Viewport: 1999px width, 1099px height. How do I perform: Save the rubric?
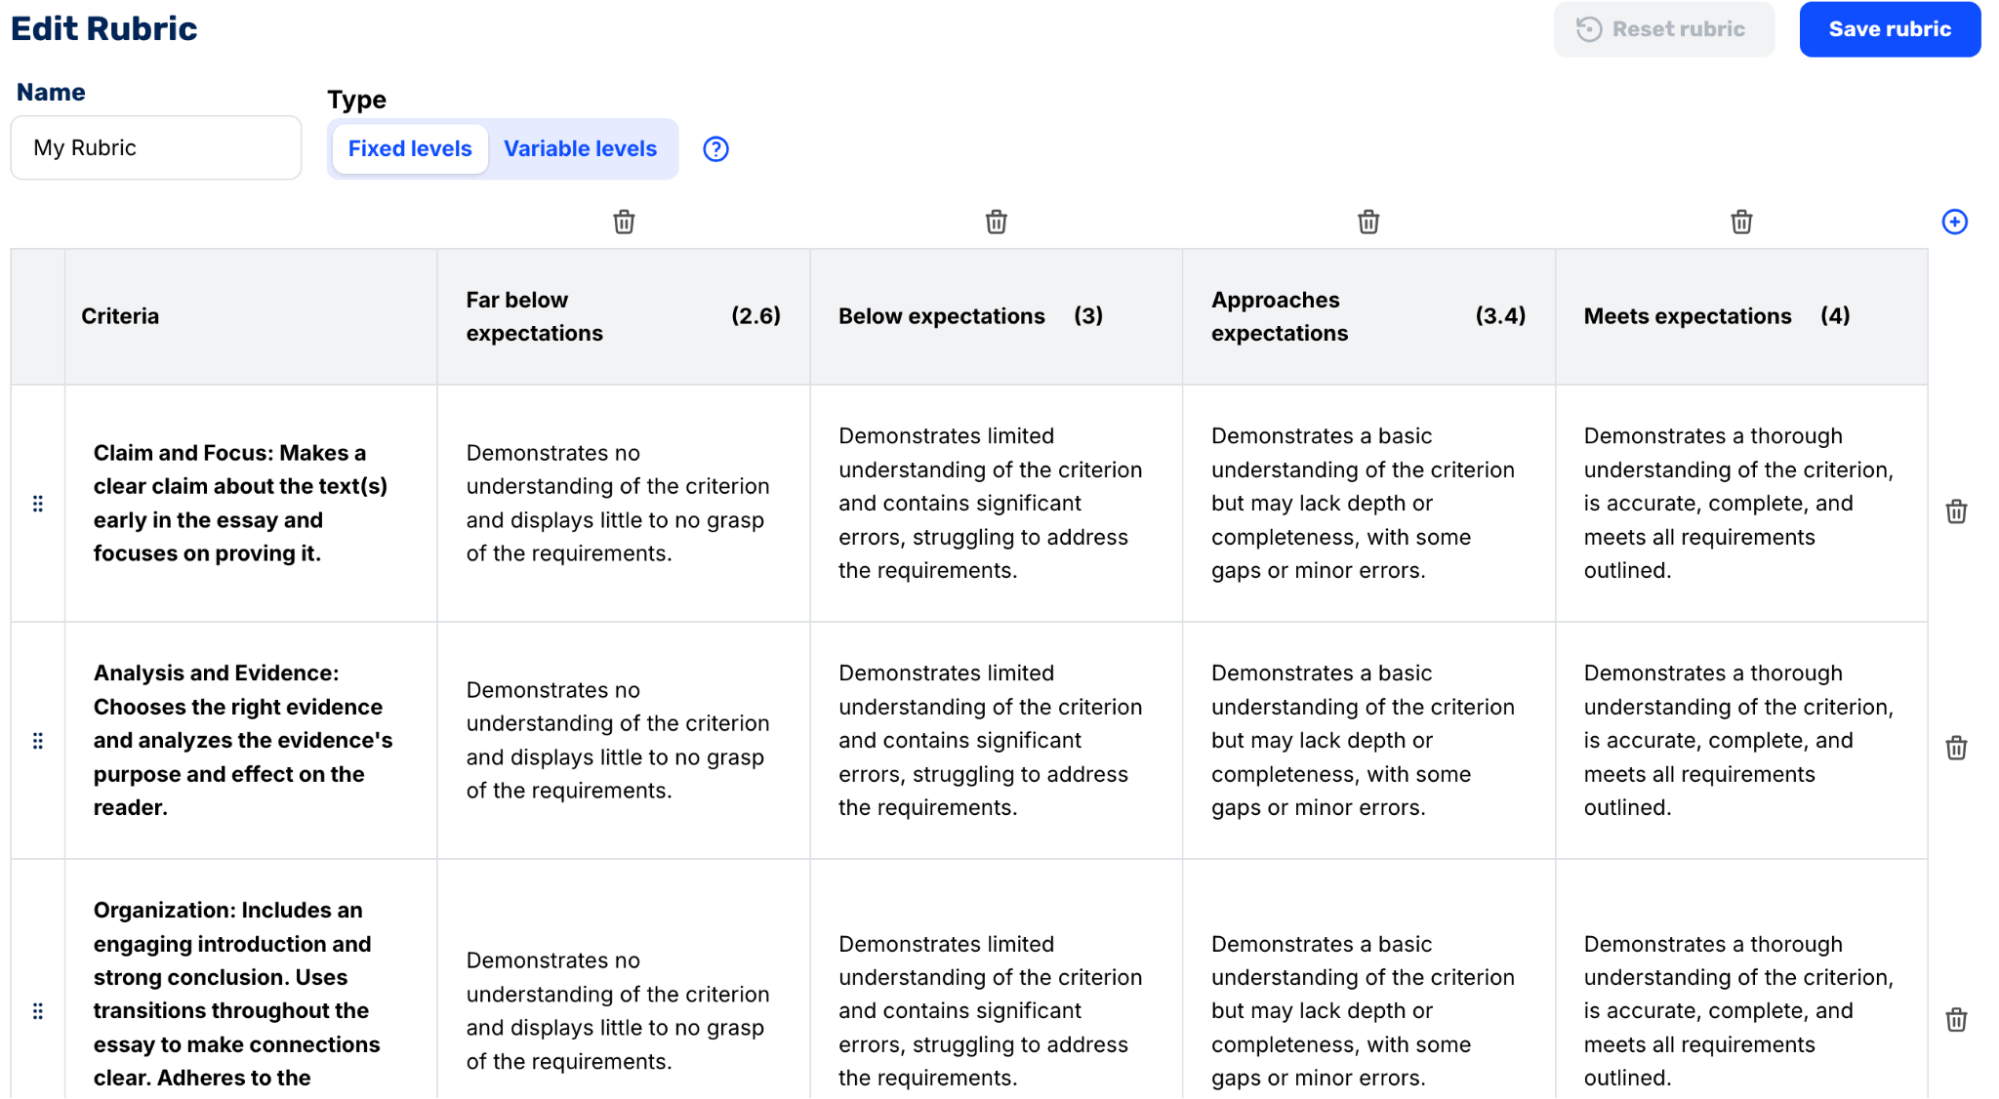[x=1888, y=29]
